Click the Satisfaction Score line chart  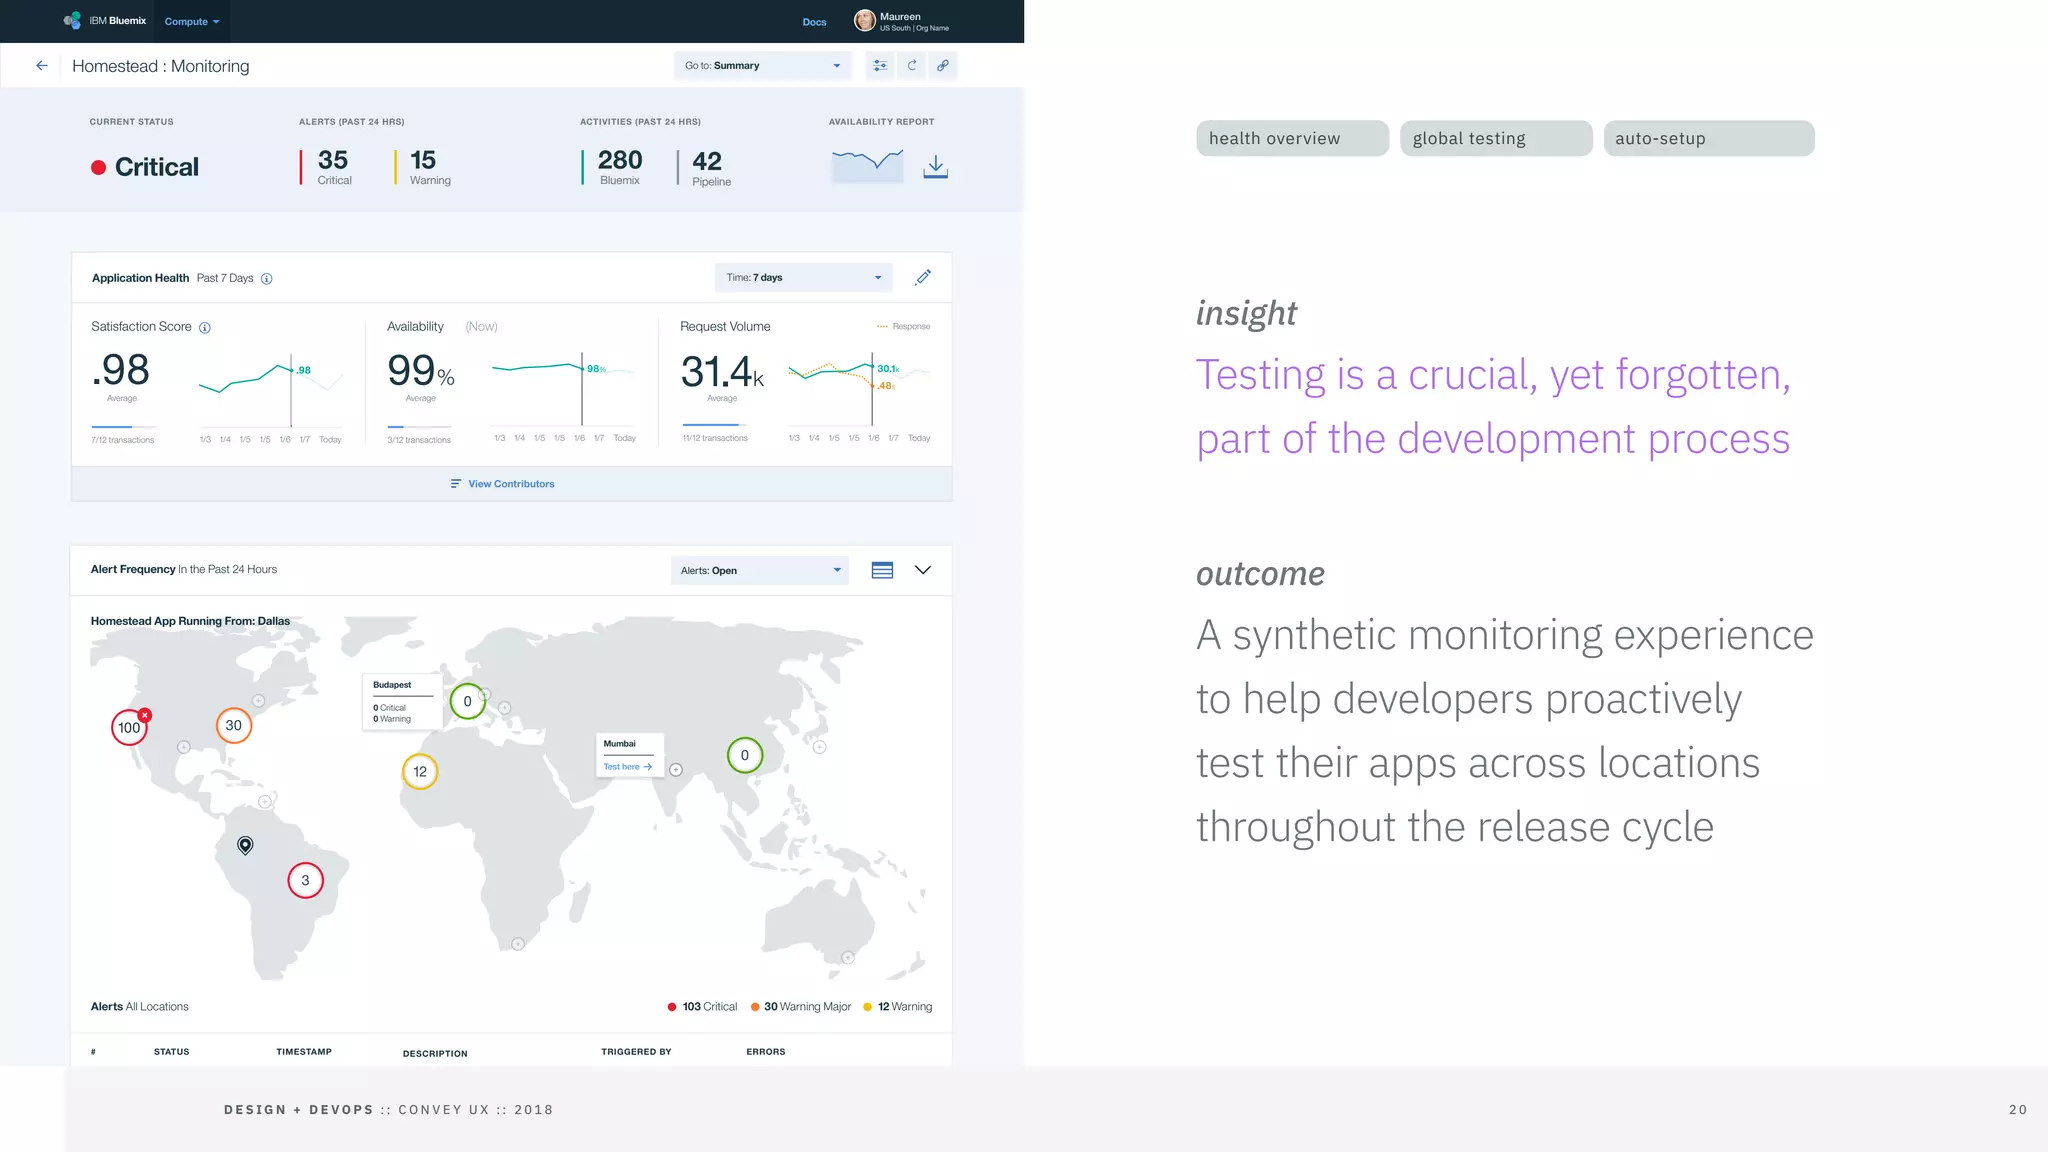[270, 392]
